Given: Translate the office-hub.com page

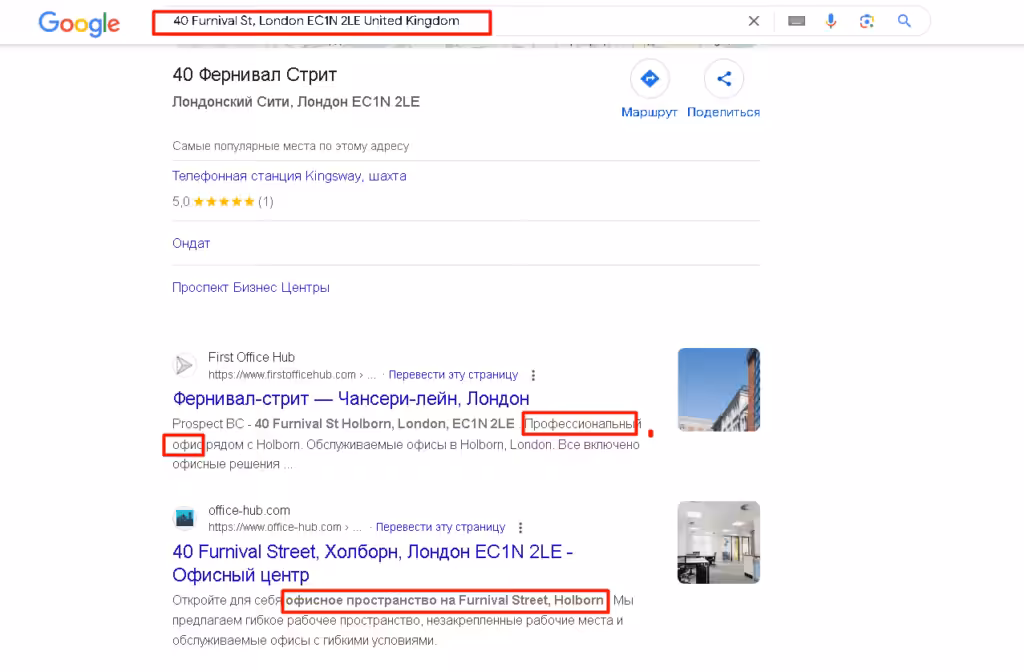Looking at the screenshot, I should click(x=441, y=527).
